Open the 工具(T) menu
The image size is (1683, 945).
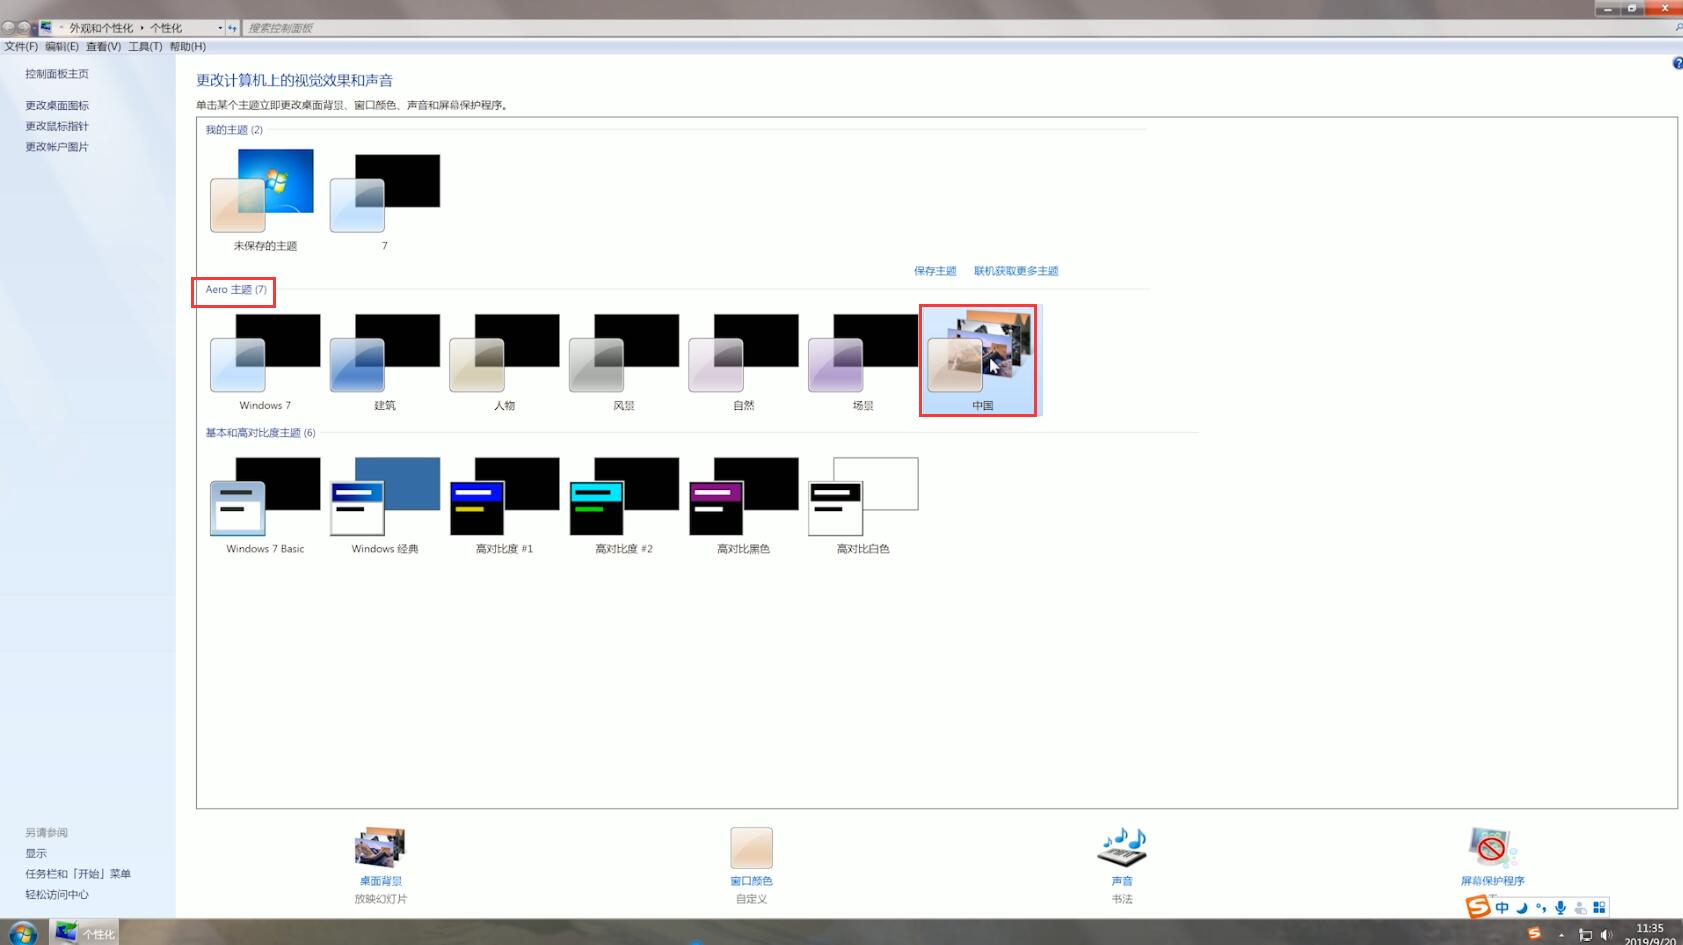point(145,47)
